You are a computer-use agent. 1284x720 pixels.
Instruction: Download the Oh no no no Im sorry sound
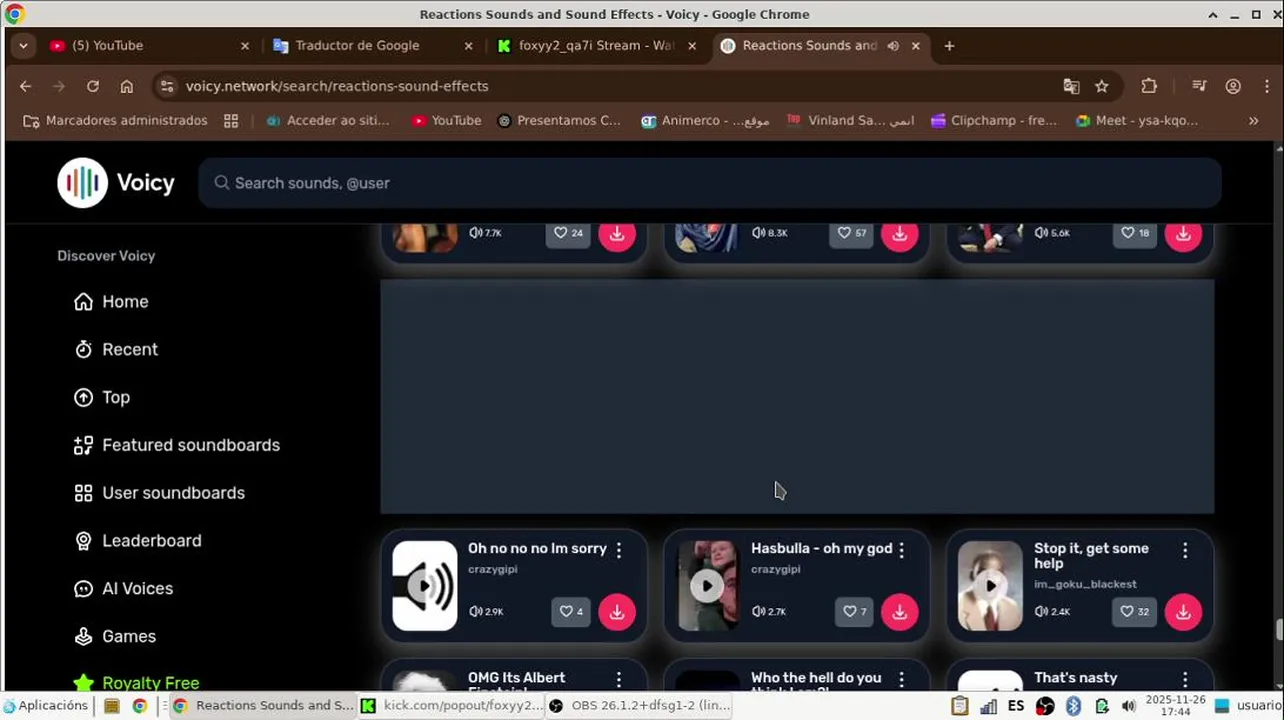coord(617,612)
